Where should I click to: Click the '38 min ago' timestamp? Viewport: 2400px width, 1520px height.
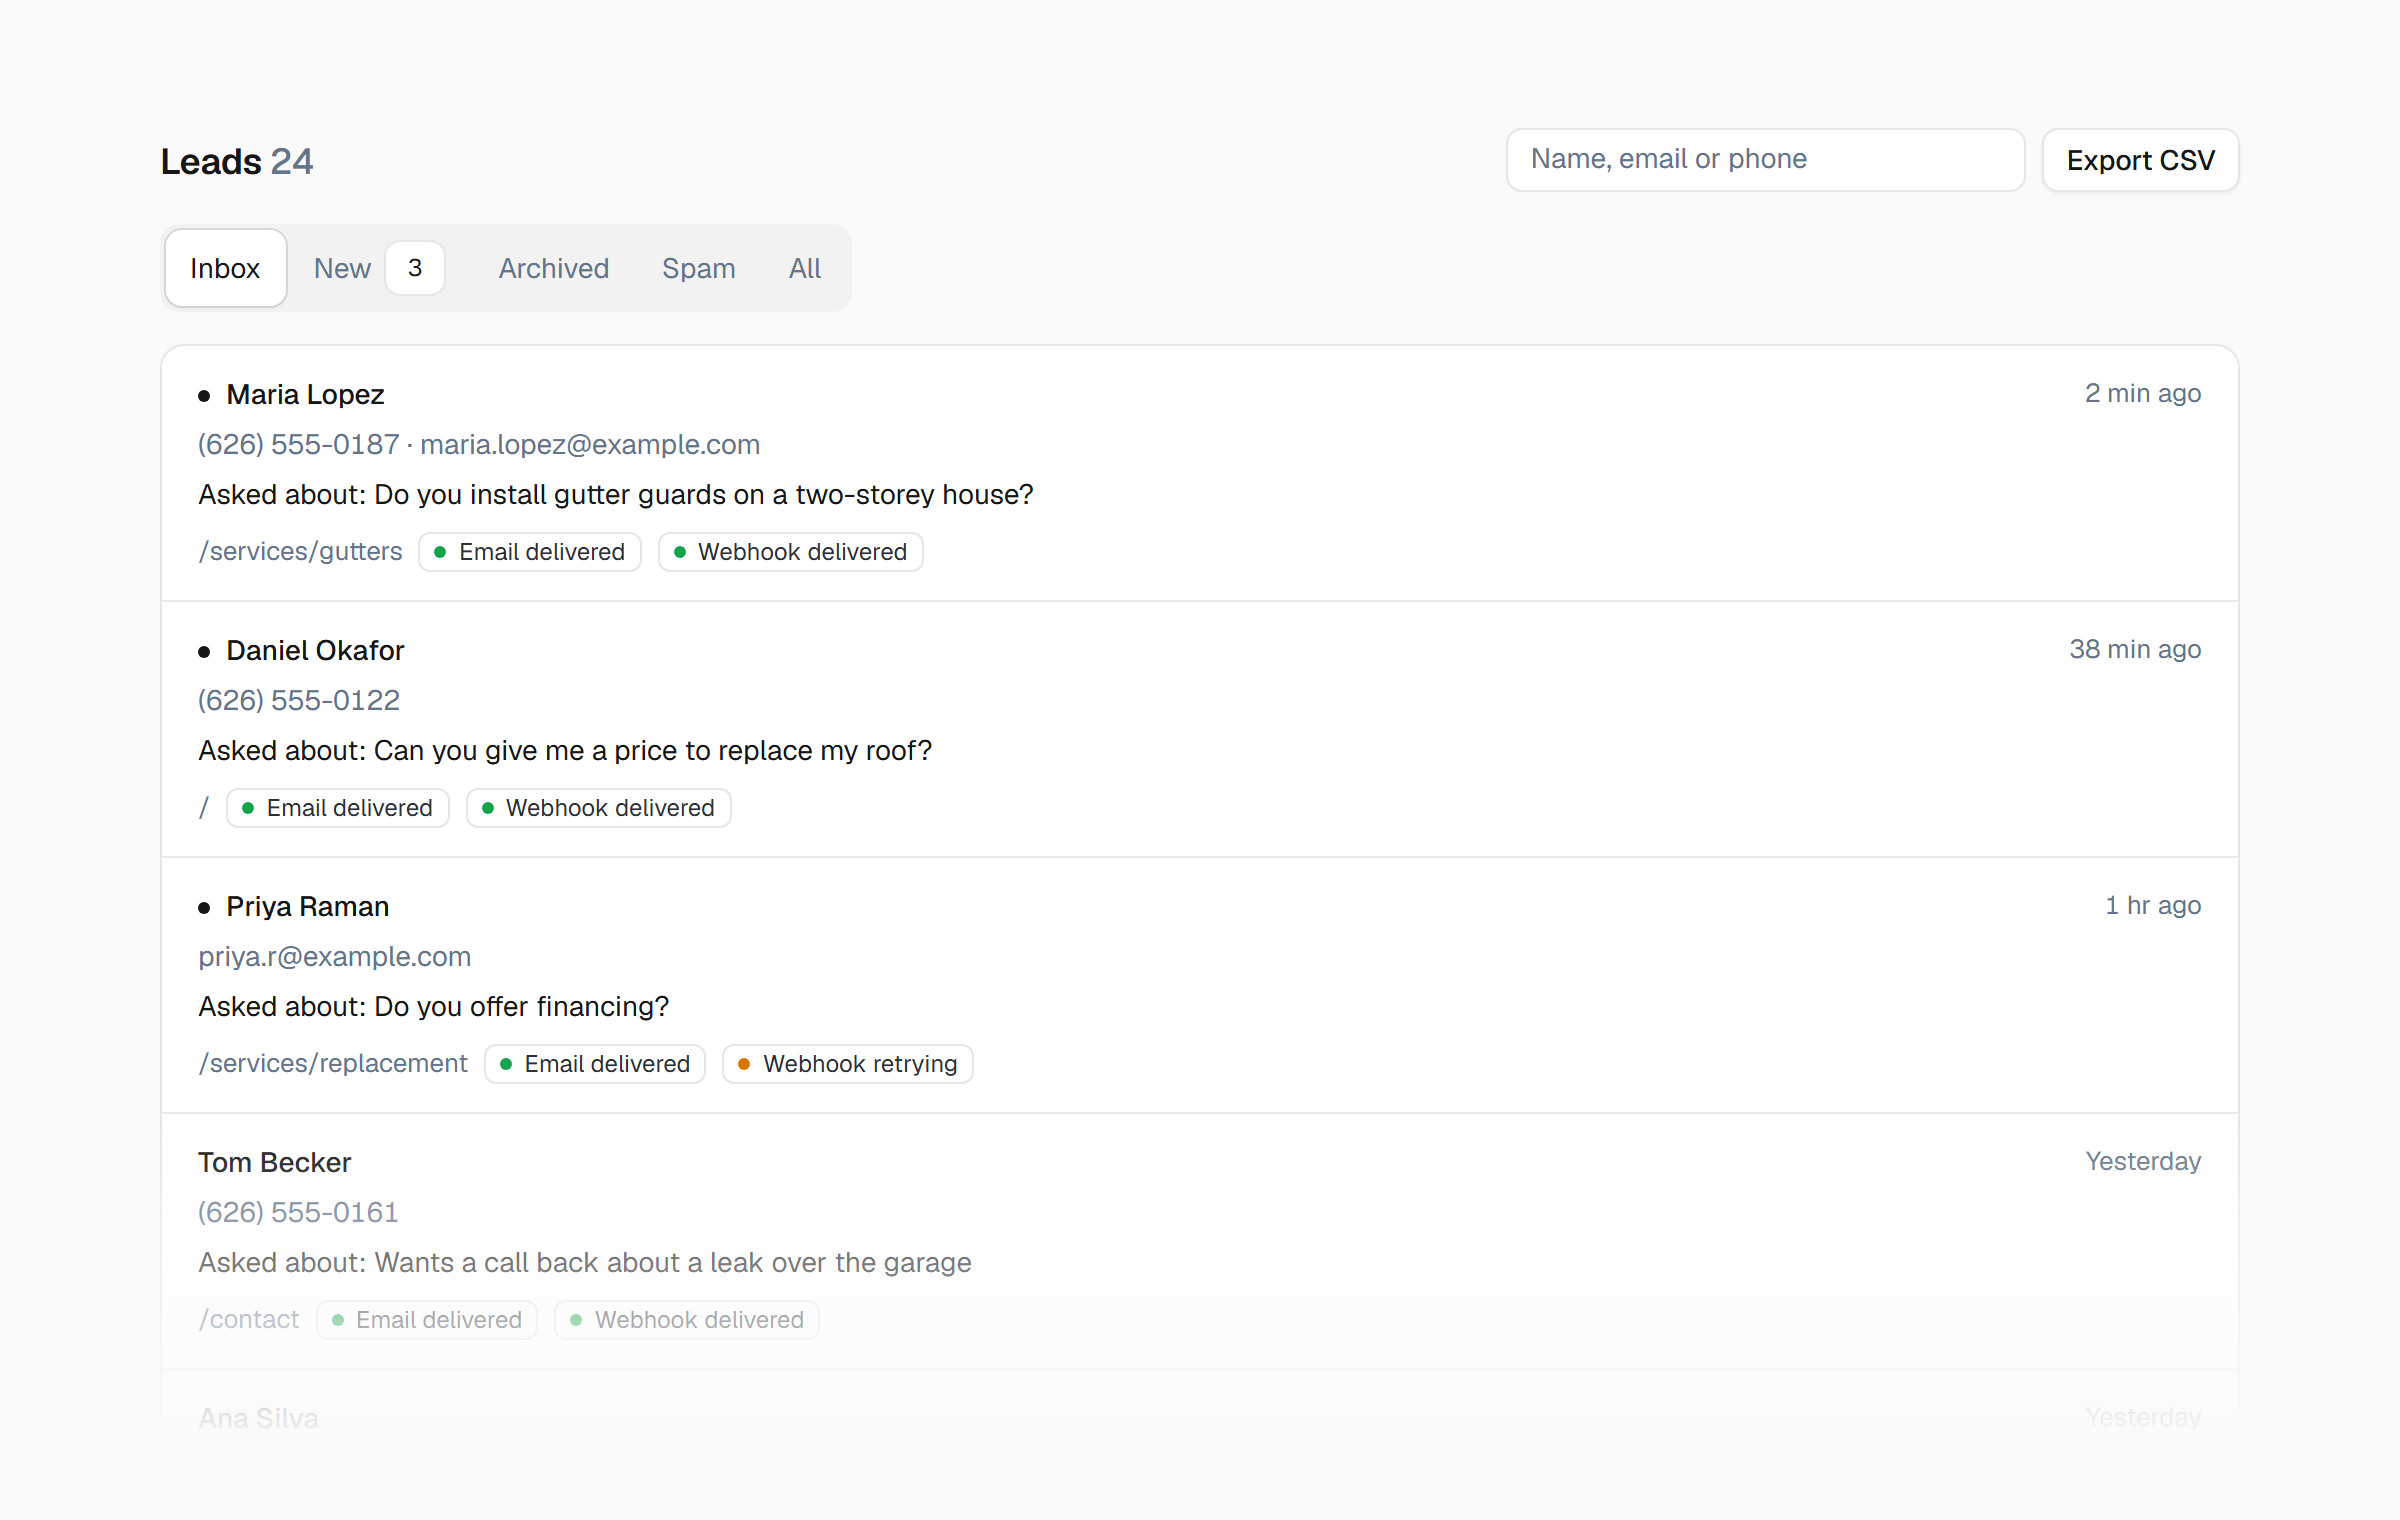click(2135, 649)
